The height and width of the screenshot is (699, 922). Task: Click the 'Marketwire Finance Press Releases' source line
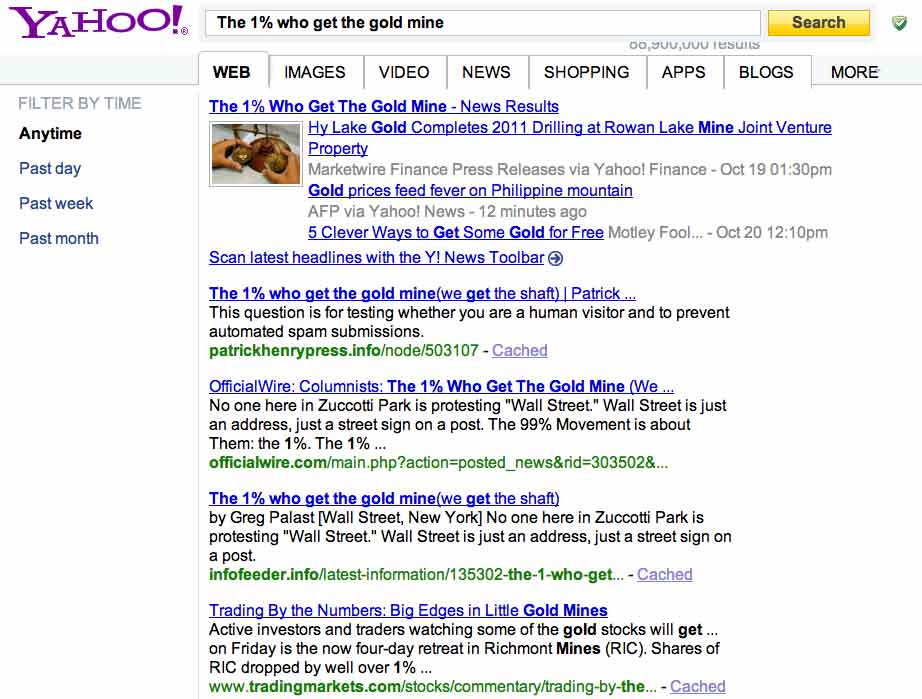(x=570, y=169)
